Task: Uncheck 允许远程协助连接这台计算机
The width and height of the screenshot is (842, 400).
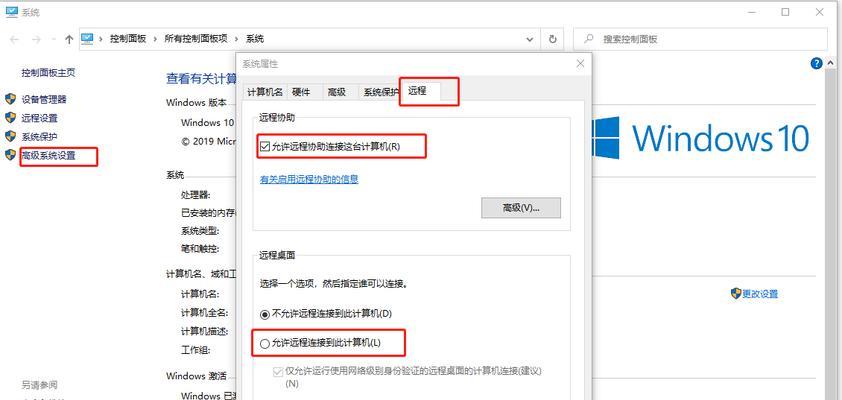Action: pyautogui.click(x=265, y=146)
